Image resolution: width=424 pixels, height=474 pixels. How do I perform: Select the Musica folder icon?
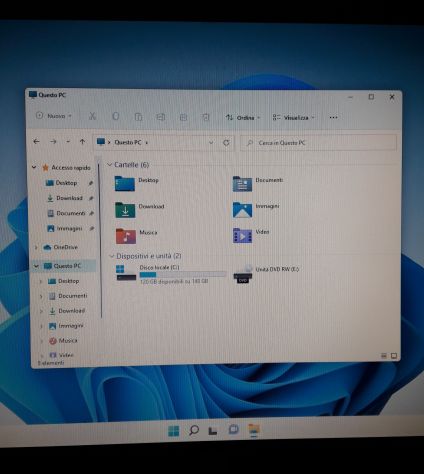point(126,236)
